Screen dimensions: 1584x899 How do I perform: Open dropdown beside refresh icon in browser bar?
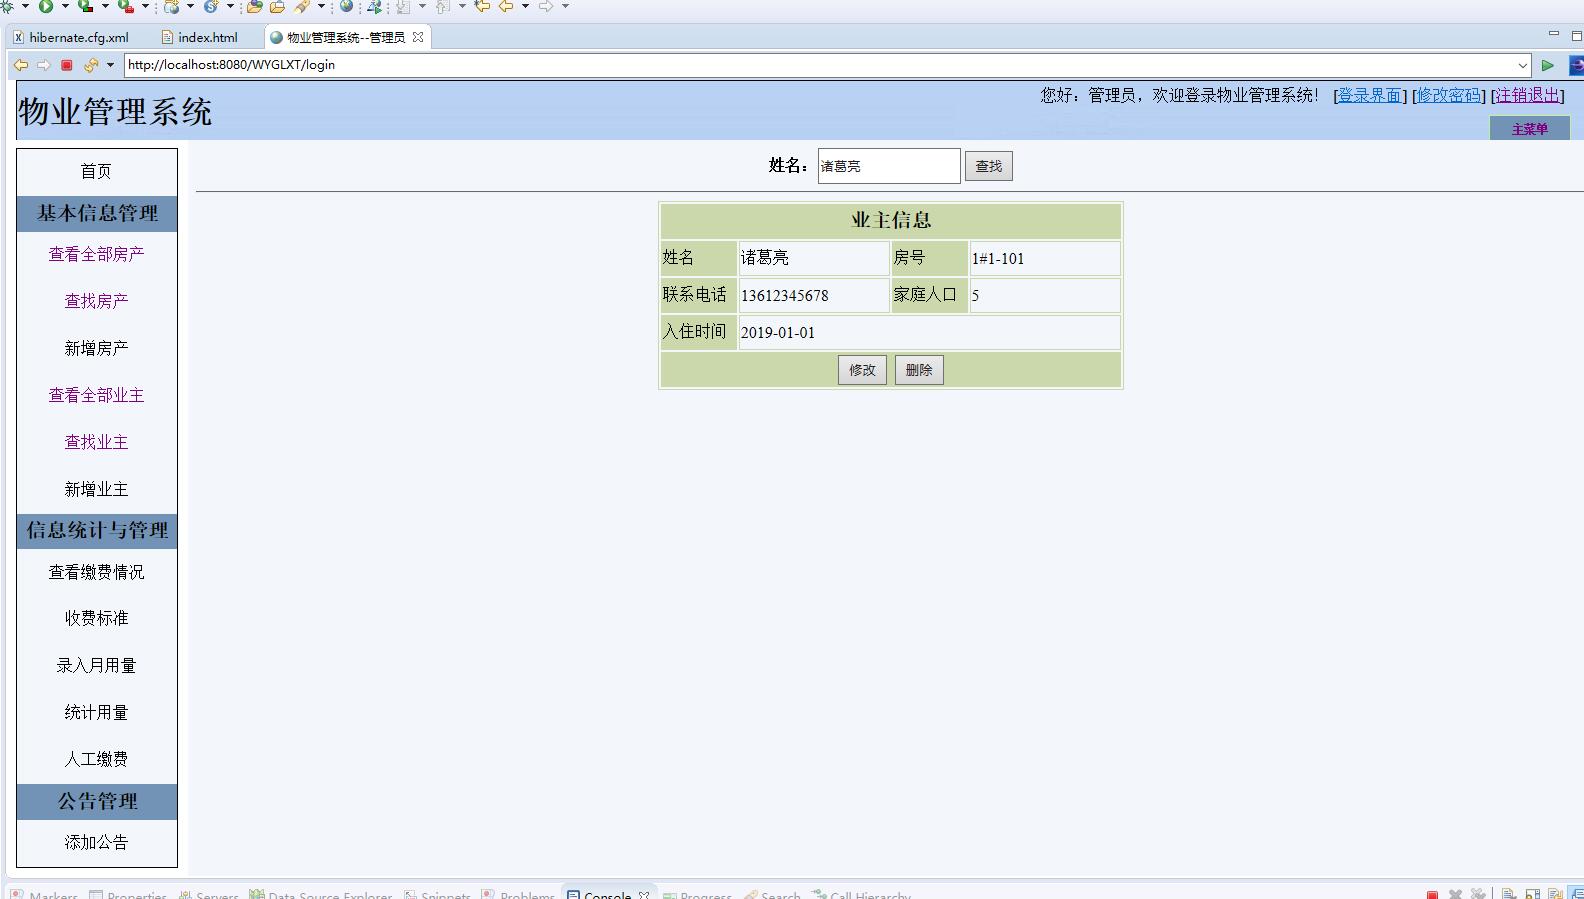point(110,65)
